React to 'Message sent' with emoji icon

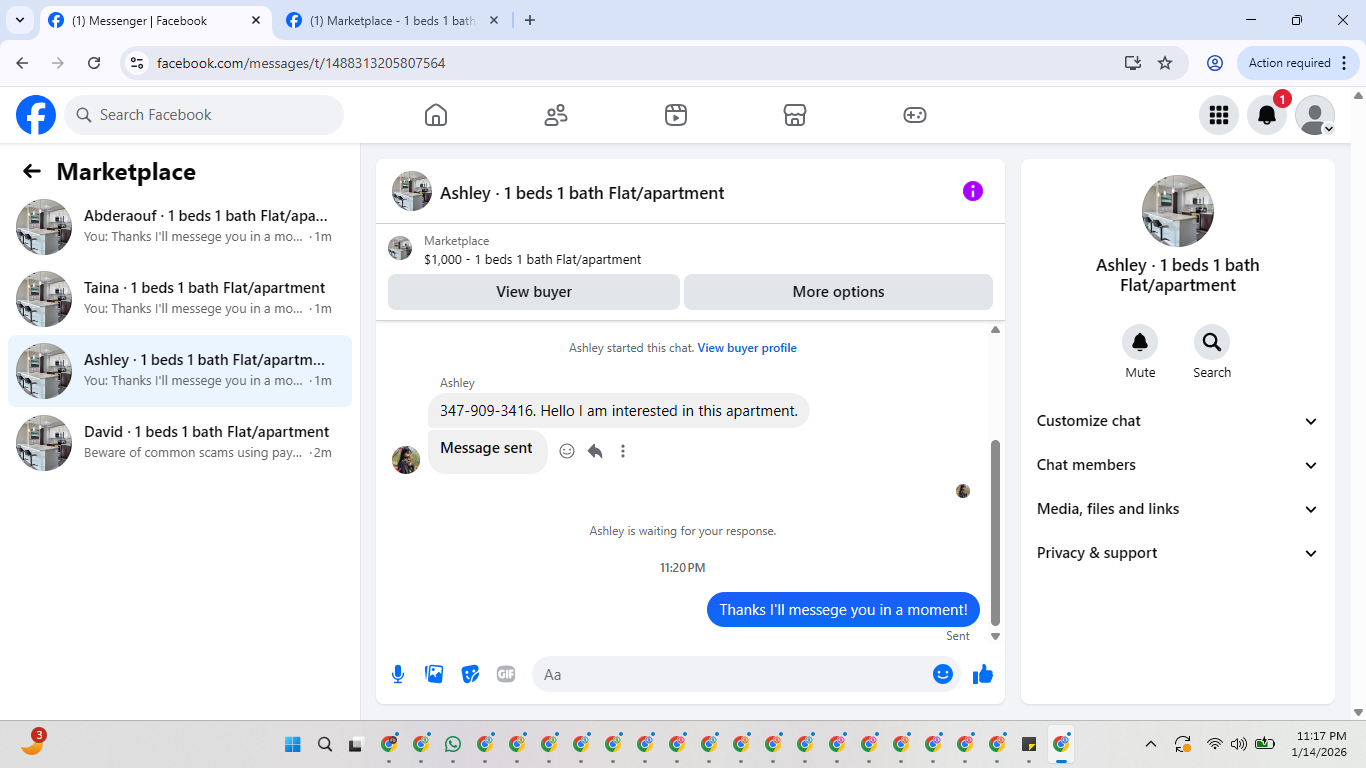[x=567, y=451]
